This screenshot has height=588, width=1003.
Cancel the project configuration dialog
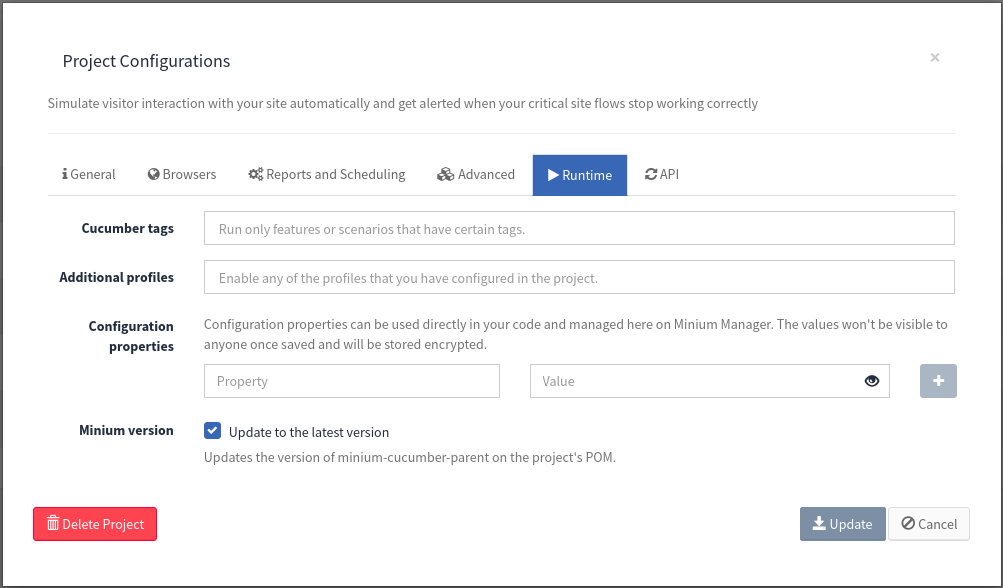[x=929, y=524]
